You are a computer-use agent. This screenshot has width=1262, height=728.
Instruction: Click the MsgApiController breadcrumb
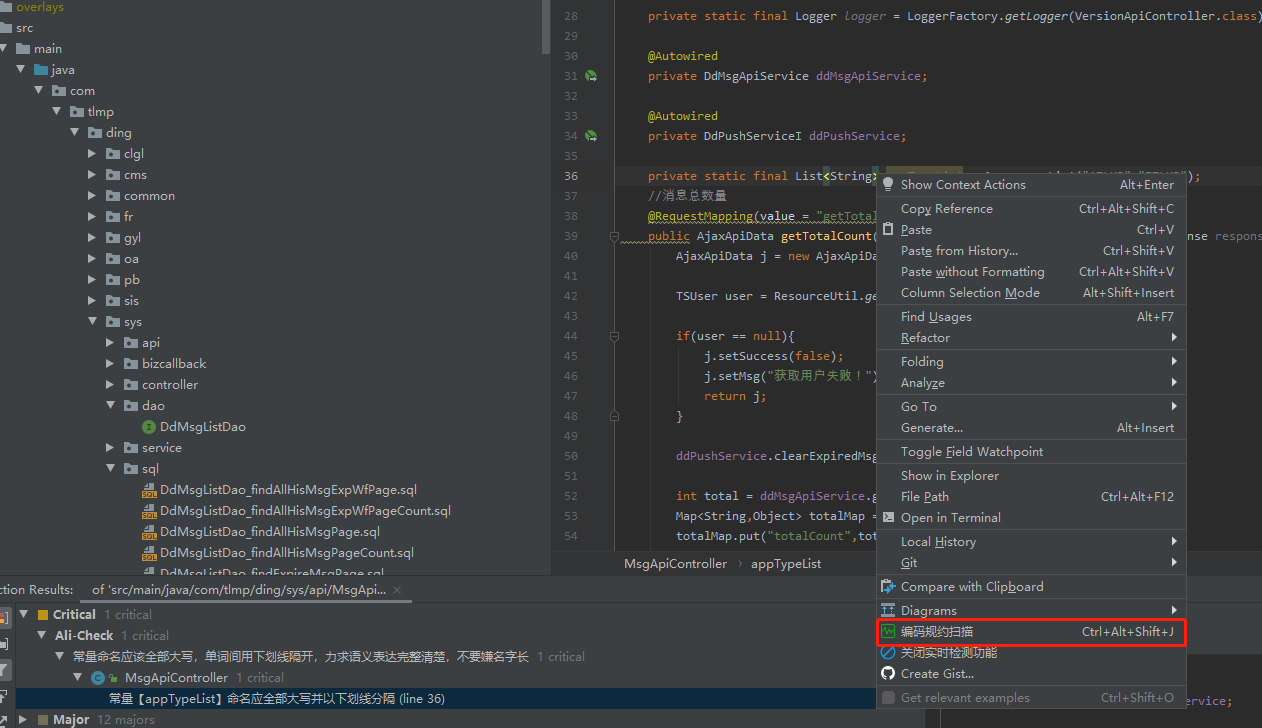click(x=676, y=564)
